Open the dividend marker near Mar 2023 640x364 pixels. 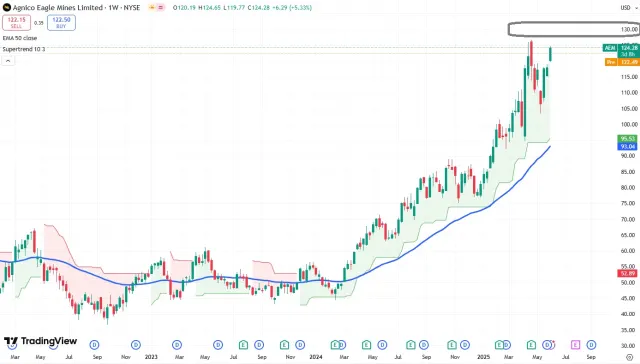177,345
